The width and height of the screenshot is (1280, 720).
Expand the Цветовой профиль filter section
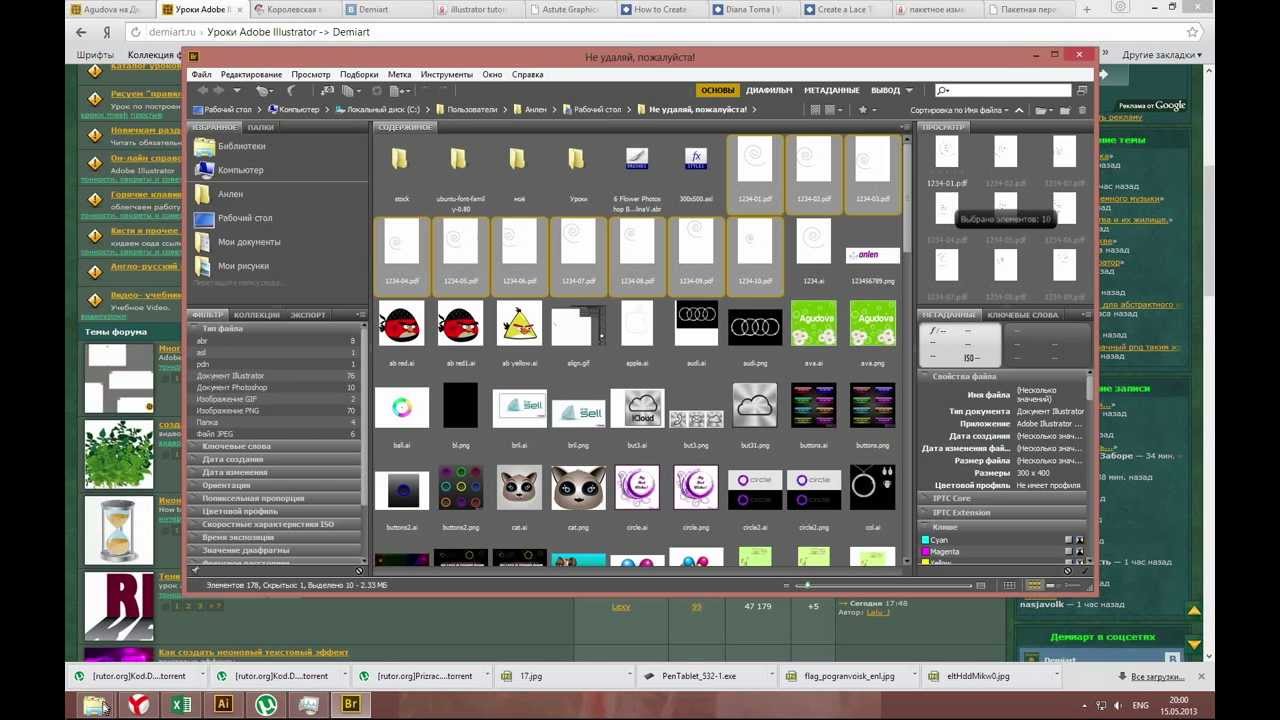(275, 511)
